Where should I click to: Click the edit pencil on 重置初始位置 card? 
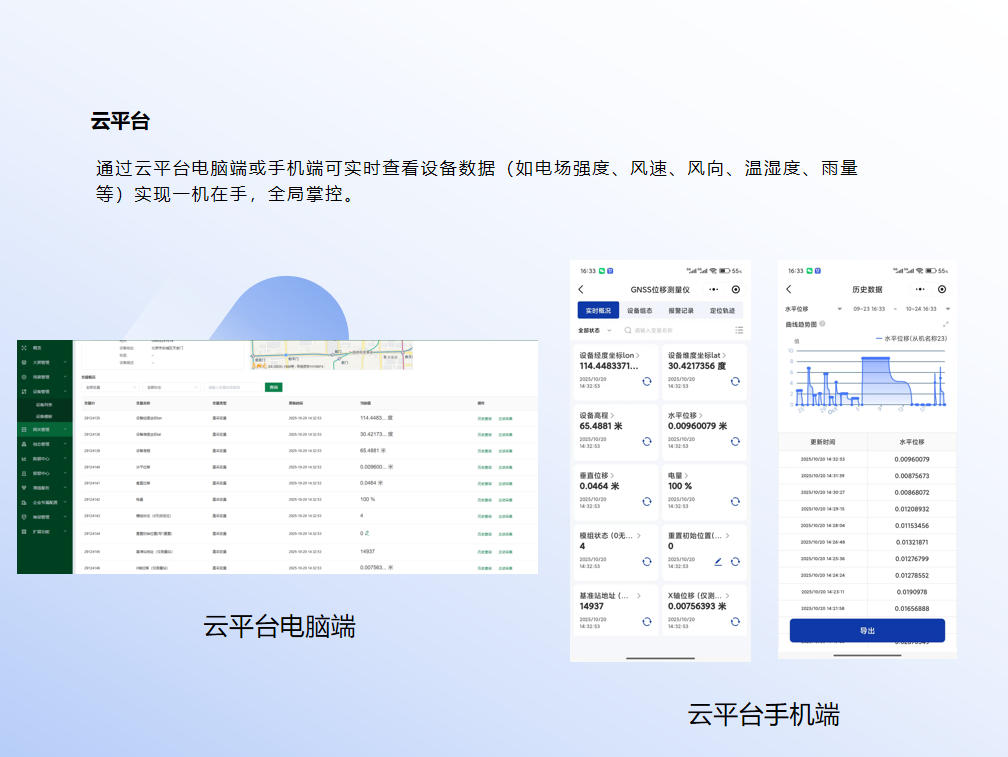click(x=718, y=562)
